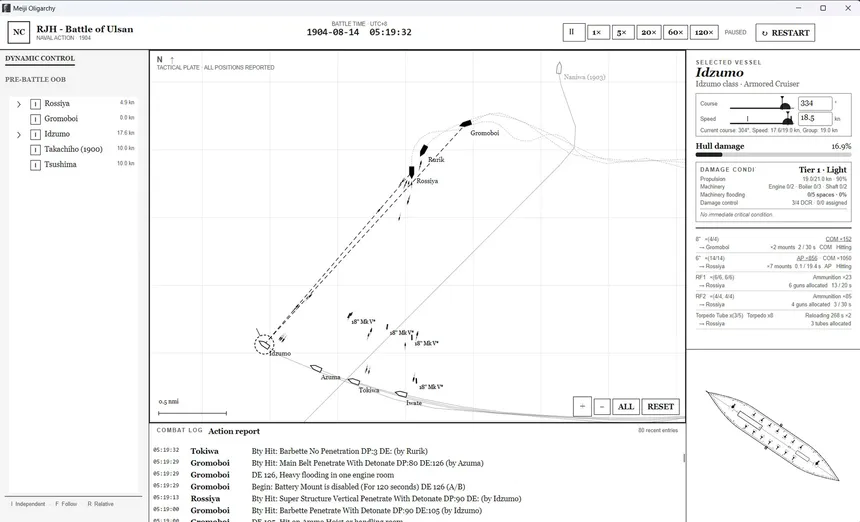Toggle the I mode box for Rossiya
Screen dimensions: 860x522
coord(36,104)
